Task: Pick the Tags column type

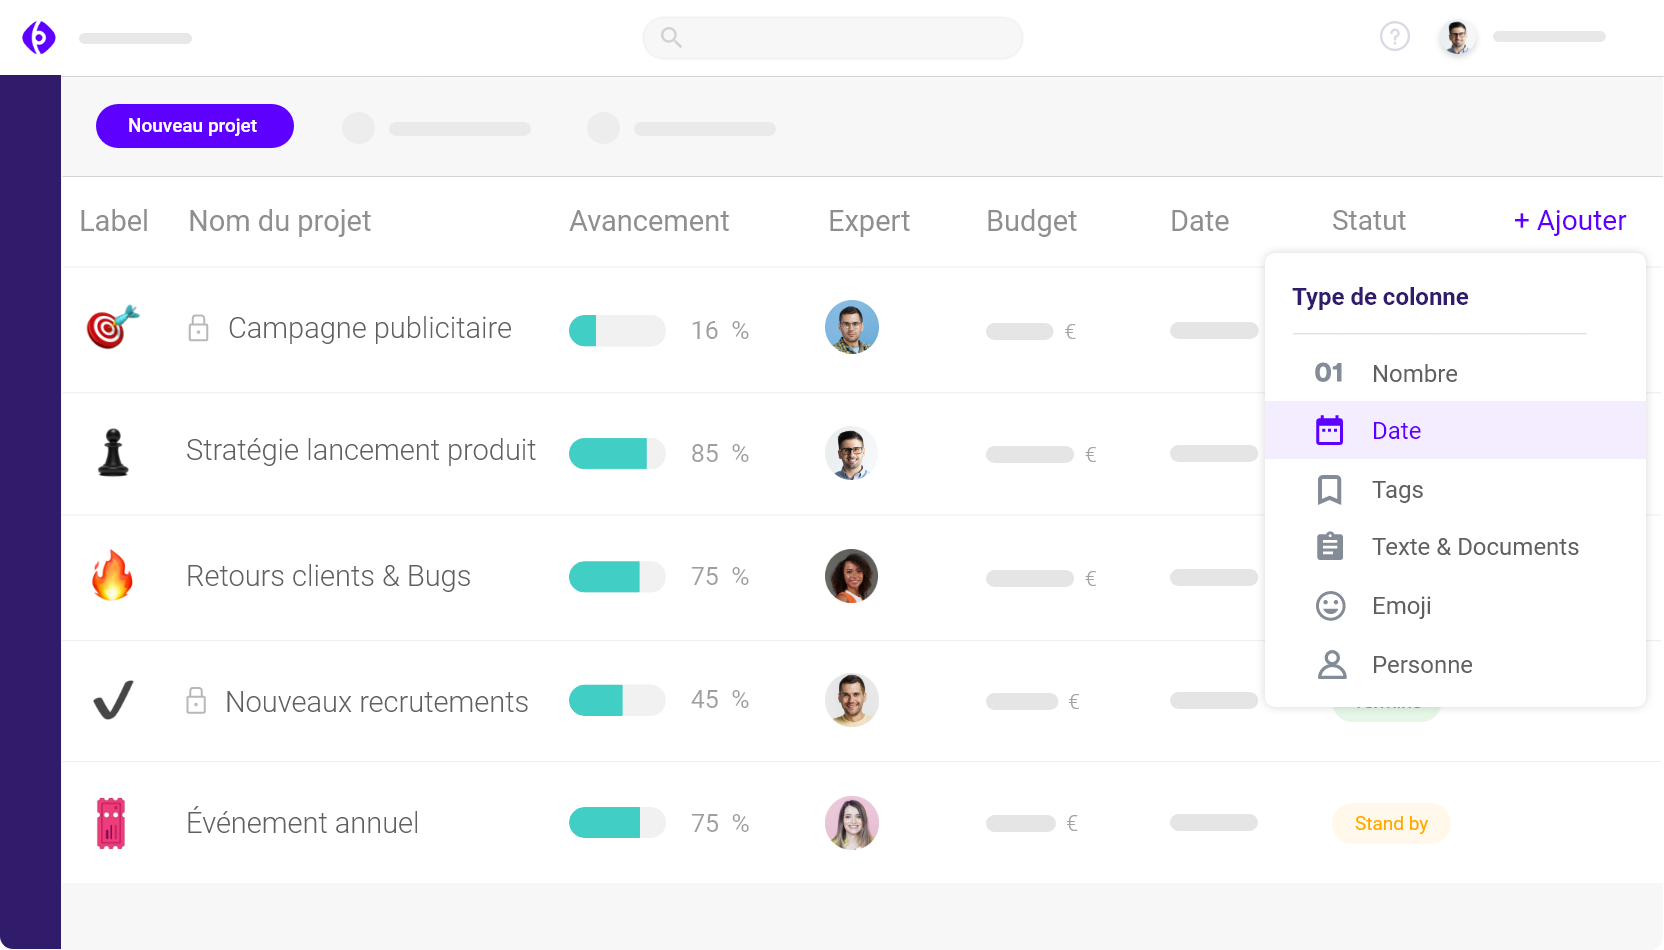Action: point(1397,490)
